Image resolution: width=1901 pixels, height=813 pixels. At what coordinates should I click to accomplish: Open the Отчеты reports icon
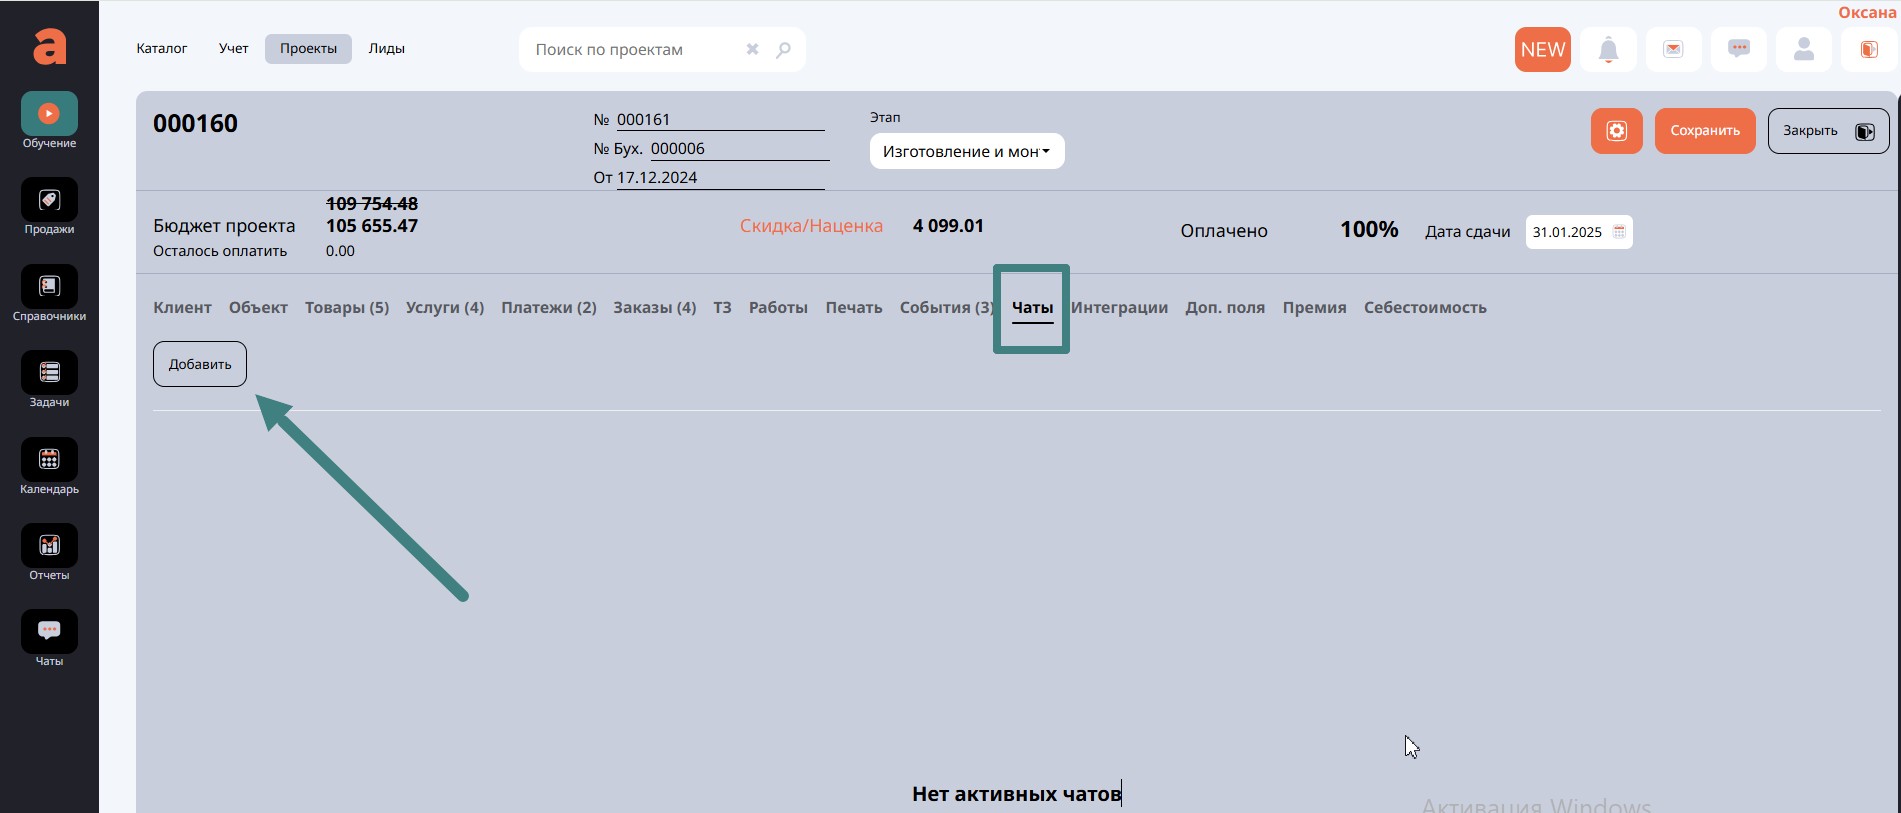pos(49,546)
